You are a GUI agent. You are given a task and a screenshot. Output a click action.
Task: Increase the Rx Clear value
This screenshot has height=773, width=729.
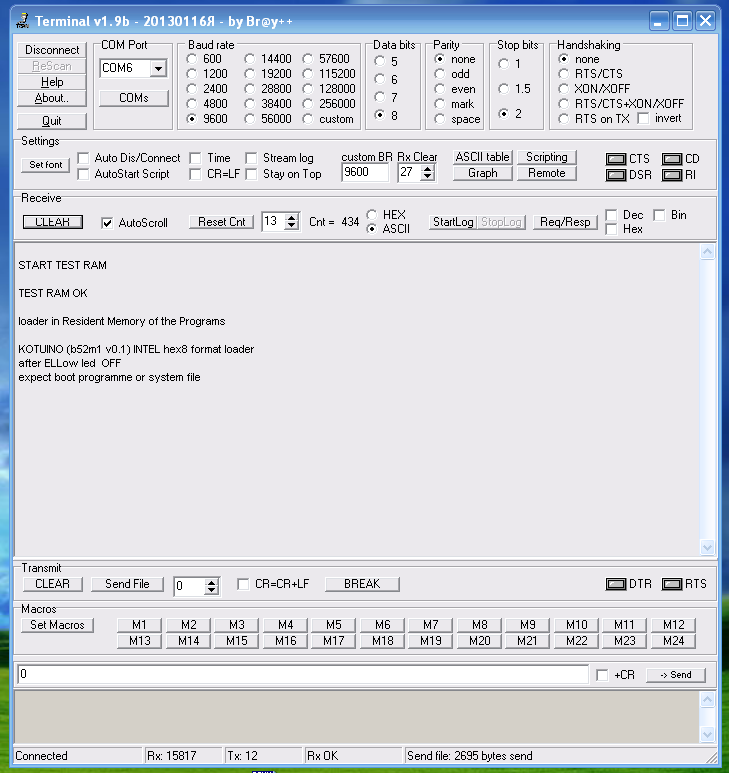click(427, 169)
